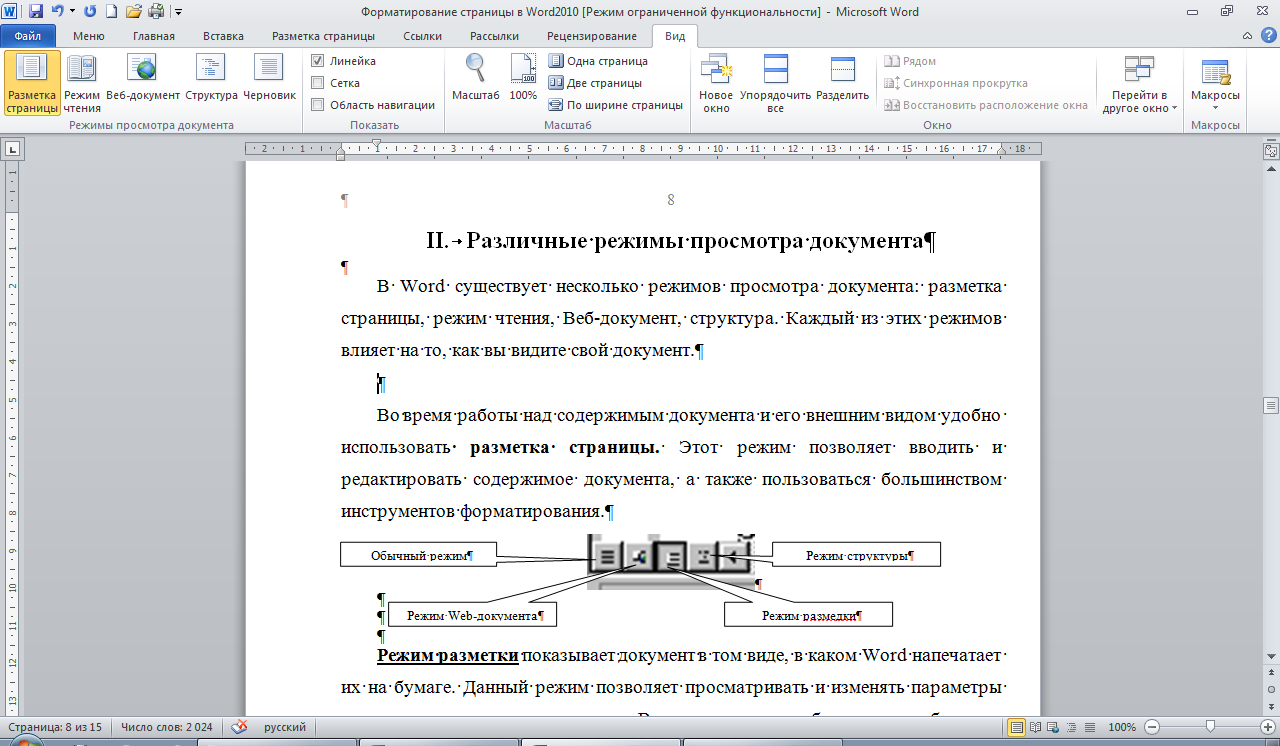Switch to Структура outline view
The width and height of the screenshot is (1280, 746).
coord(211,78)
